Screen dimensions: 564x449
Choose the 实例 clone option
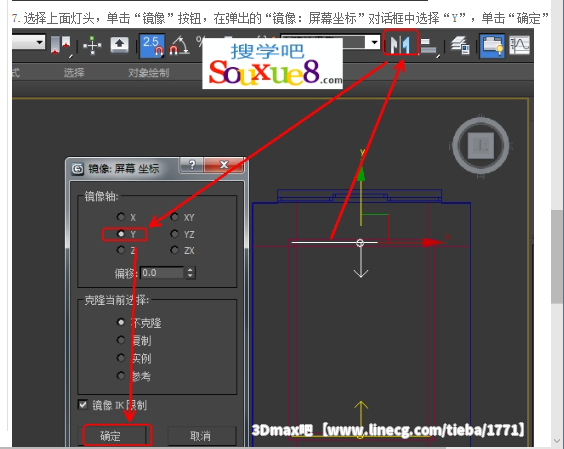click(121, 358)
